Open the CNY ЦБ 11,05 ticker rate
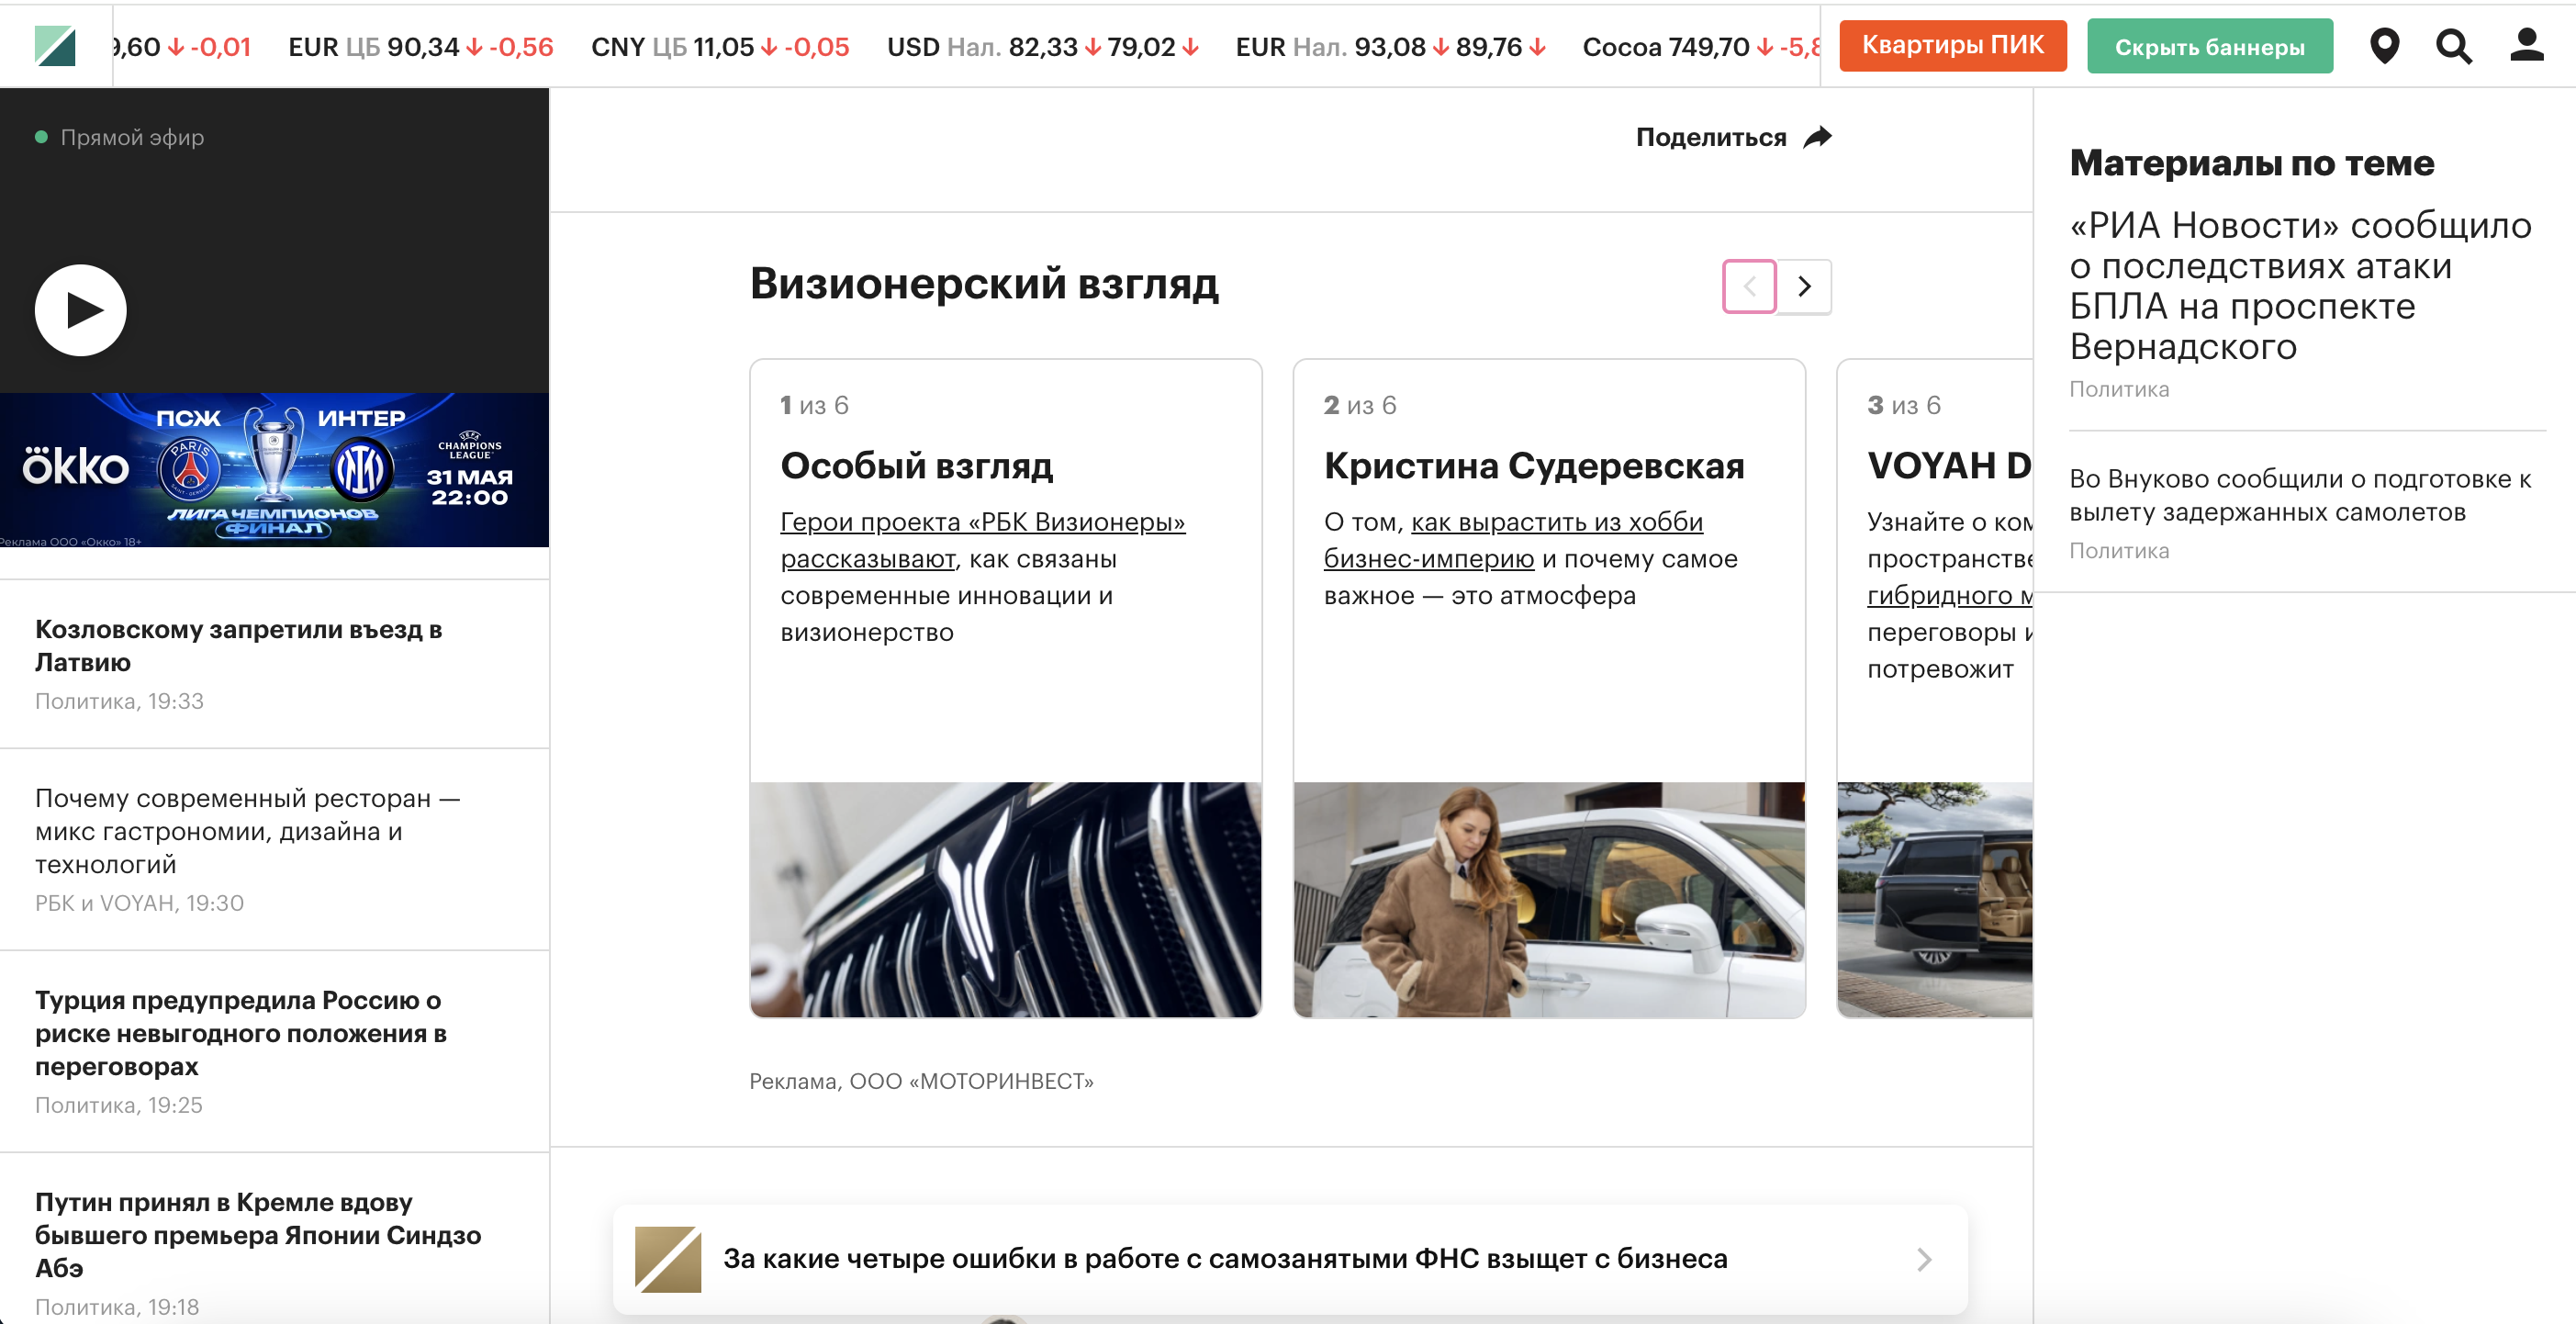2576x1324 pixels. [720, 47]
